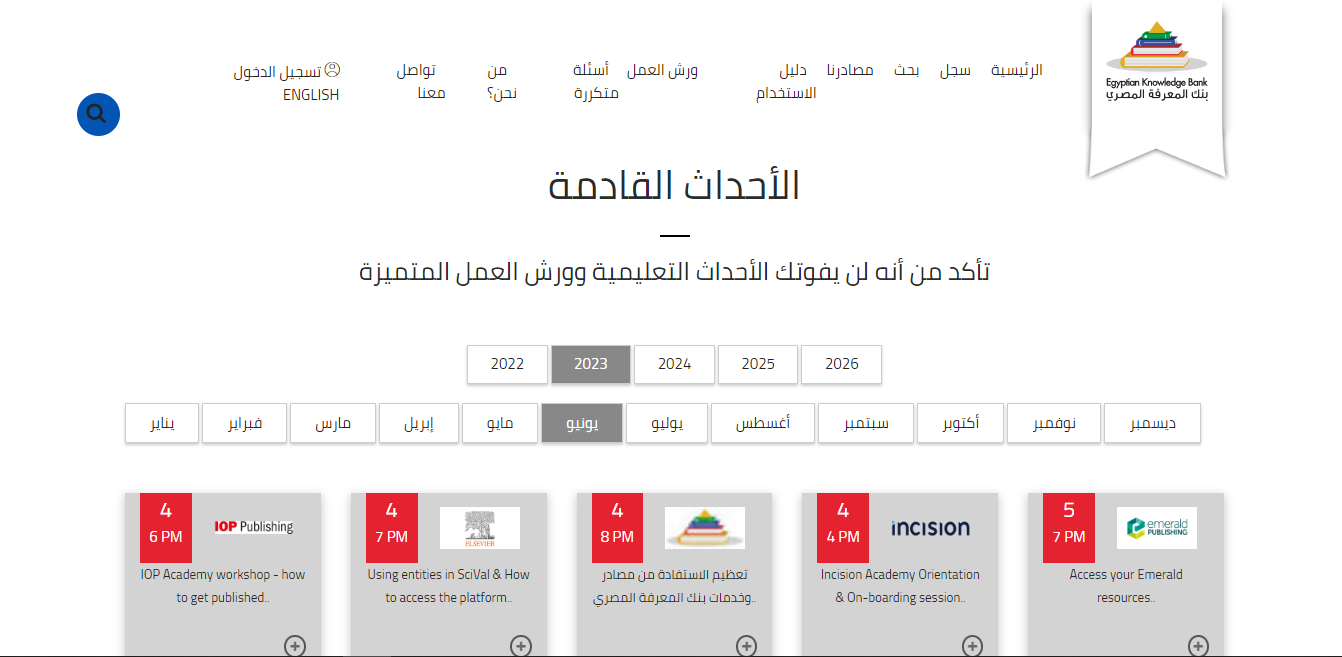1342x657 pixels.
Task: Select month يناير
Action: (162, 423)
